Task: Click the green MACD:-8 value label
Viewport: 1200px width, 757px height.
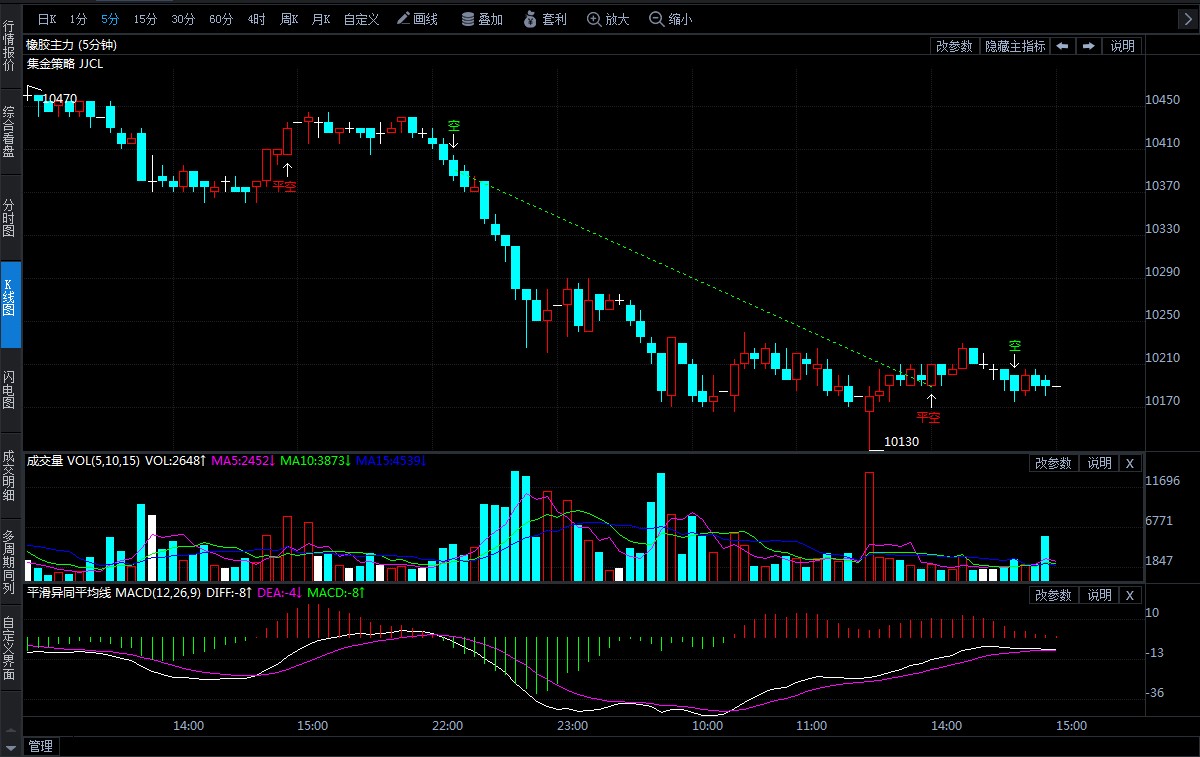Action: (x=336, y=593)
